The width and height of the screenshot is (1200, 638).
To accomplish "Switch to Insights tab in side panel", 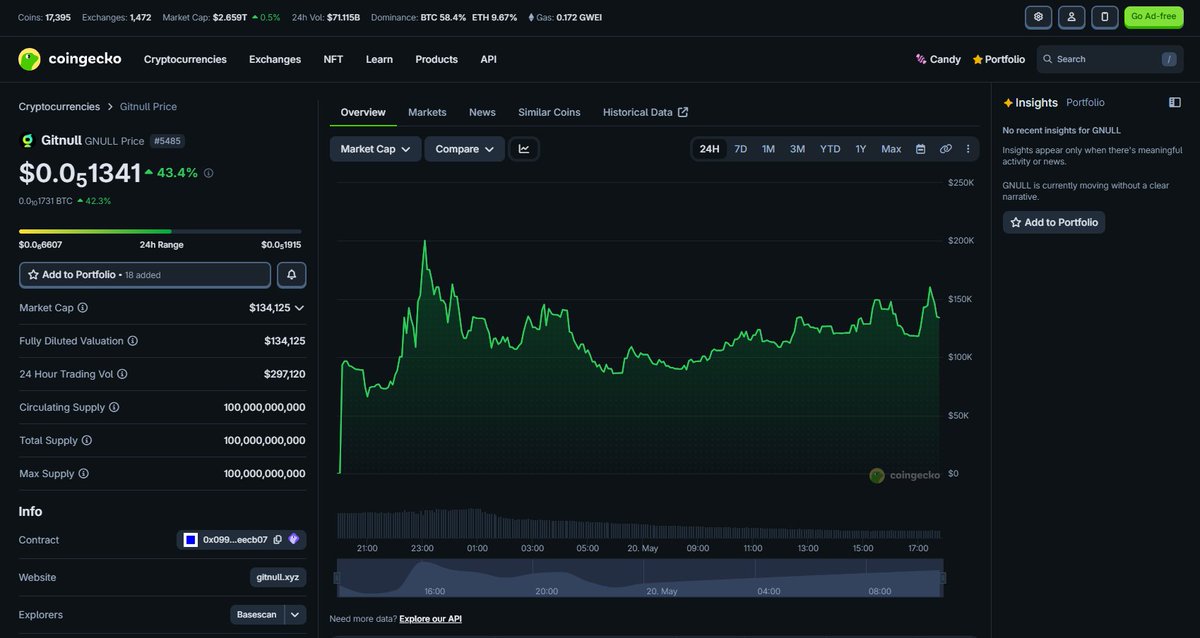I will tap(1031, 102).
